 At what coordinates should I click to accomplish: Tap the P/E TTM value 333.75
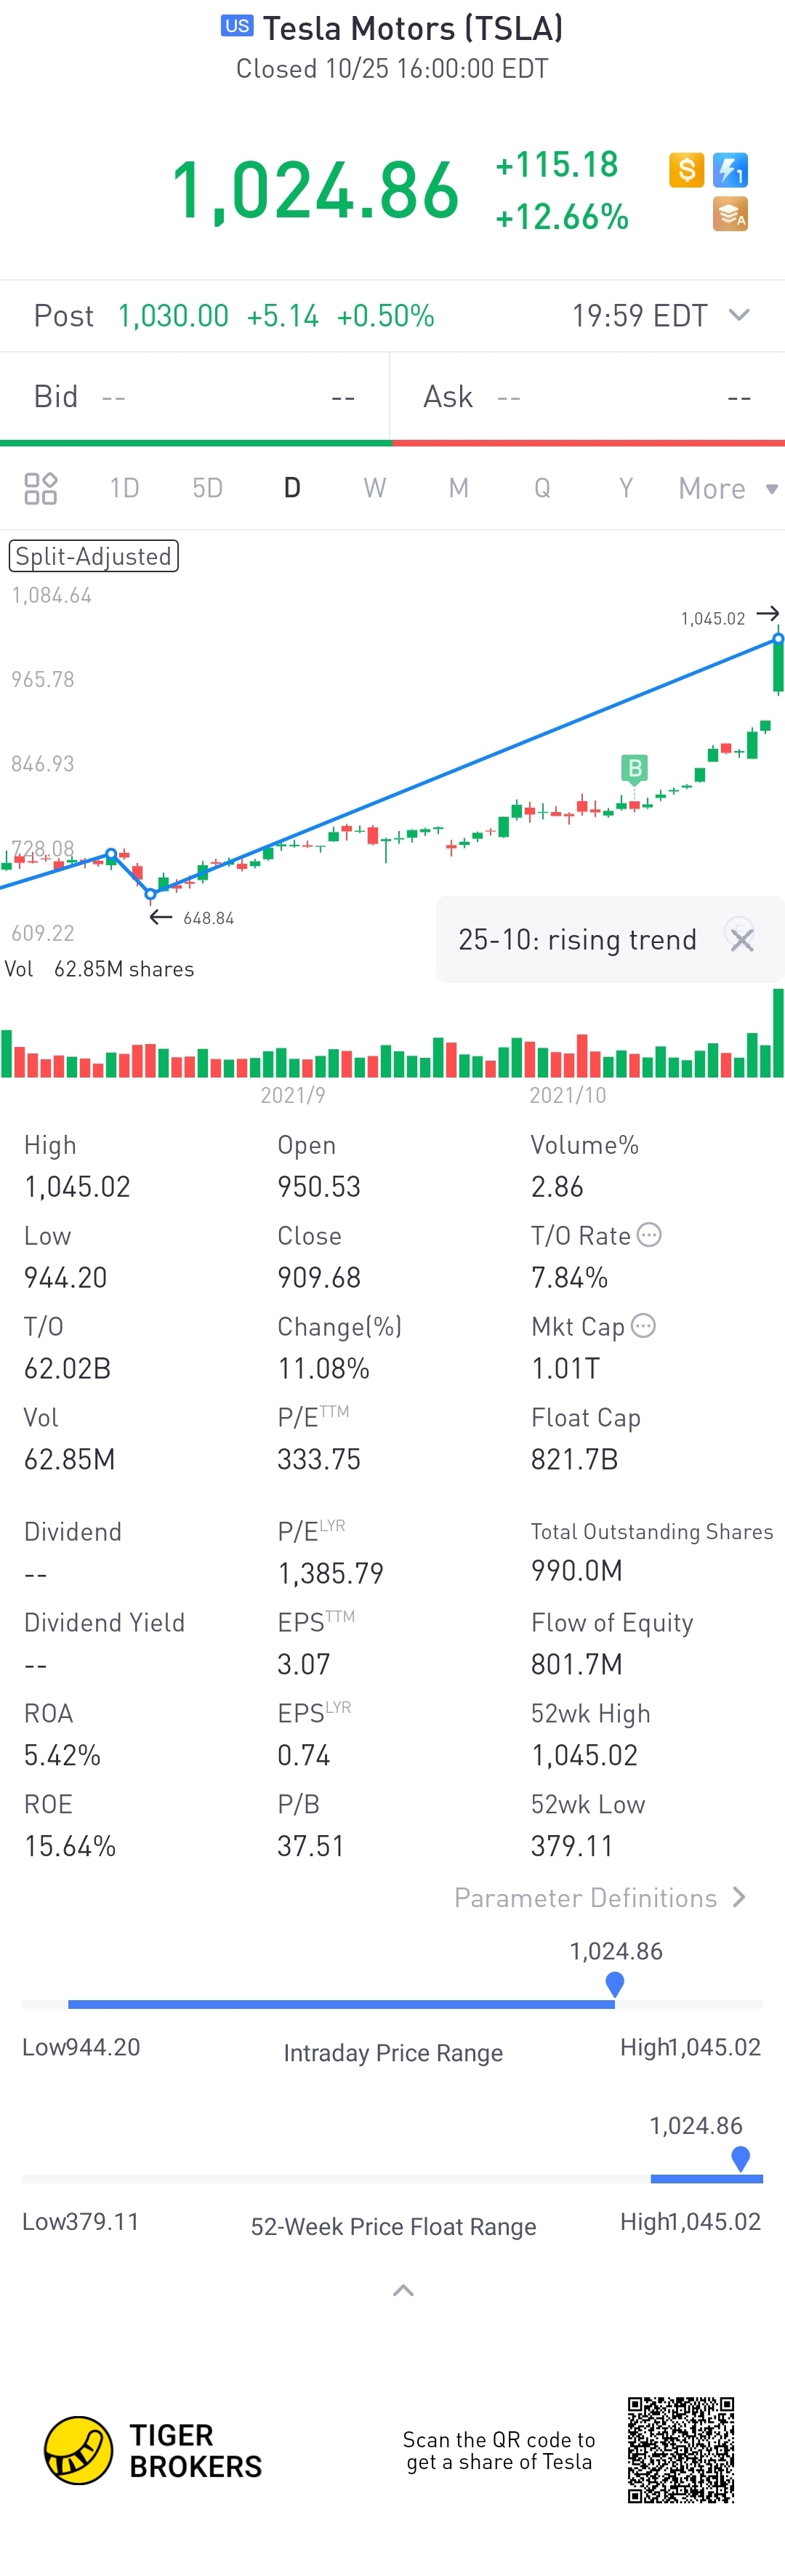click(319, 1460)
